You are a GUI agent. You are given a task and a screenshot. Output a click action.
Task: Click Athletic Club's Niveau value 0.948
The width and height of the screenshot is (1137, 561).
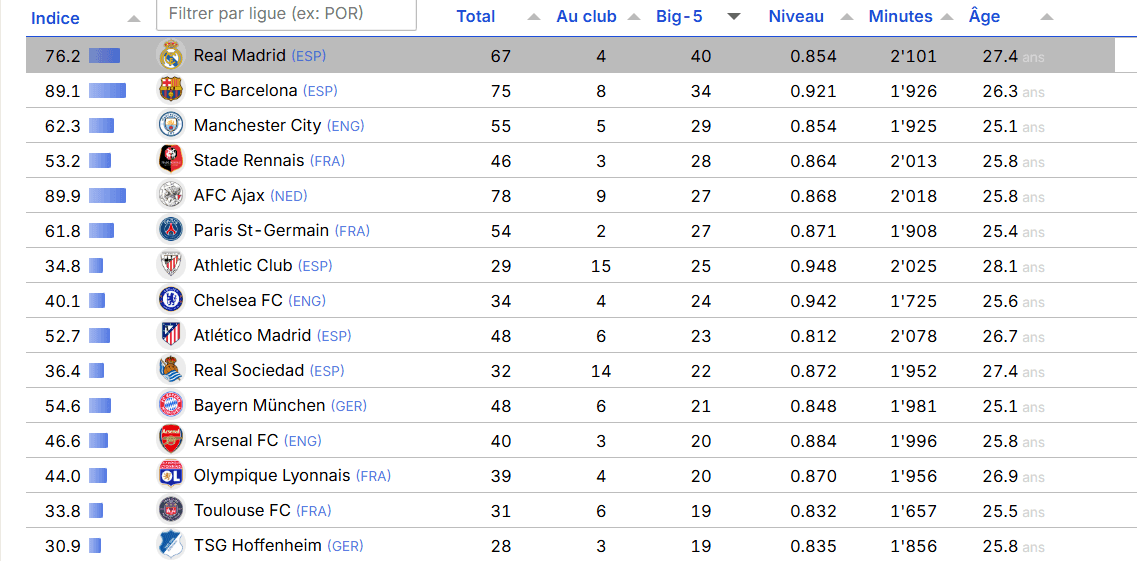814,265
